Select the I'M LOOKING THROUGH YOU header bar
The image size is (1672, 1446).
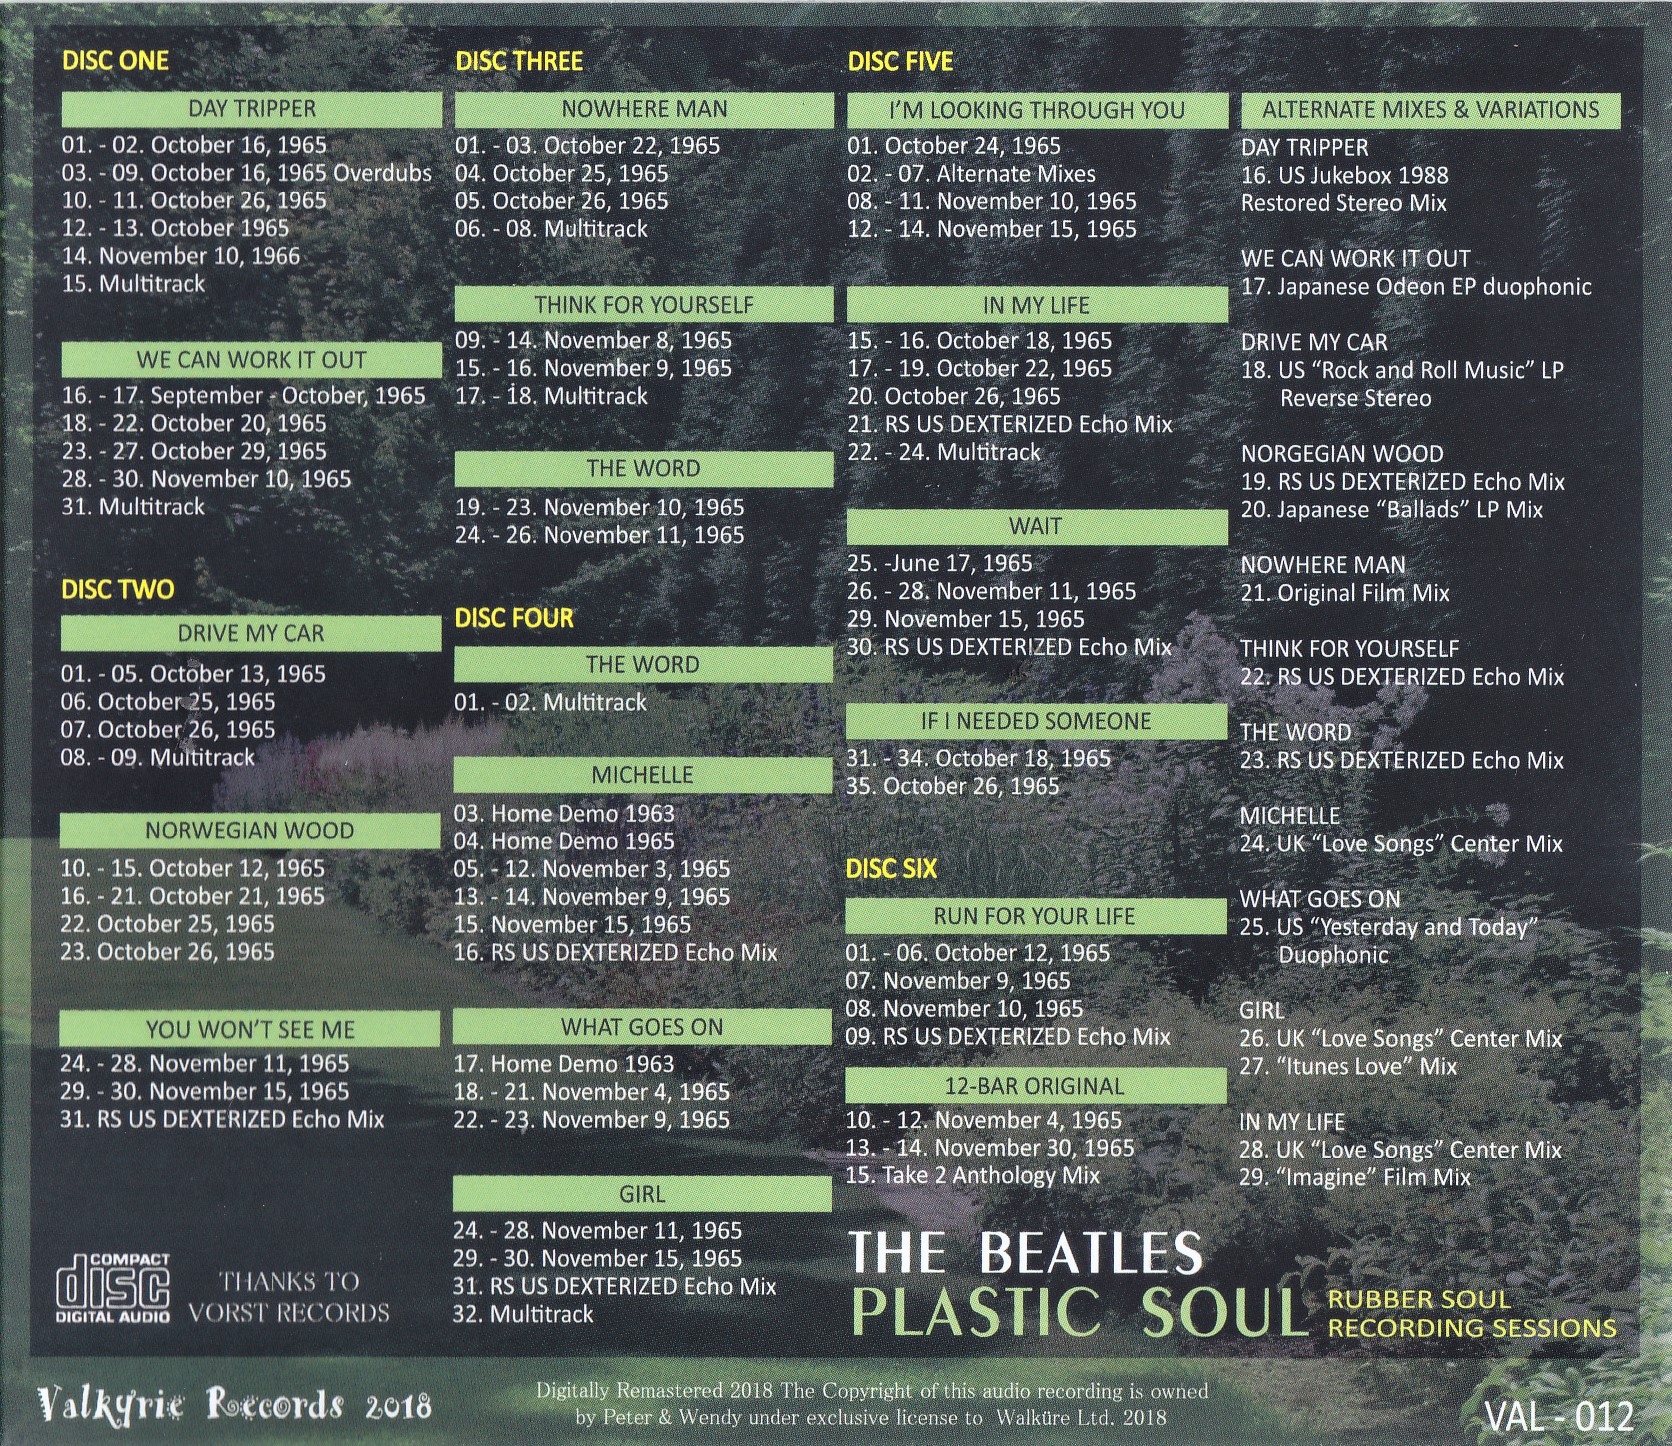[x=1037, y=110]
